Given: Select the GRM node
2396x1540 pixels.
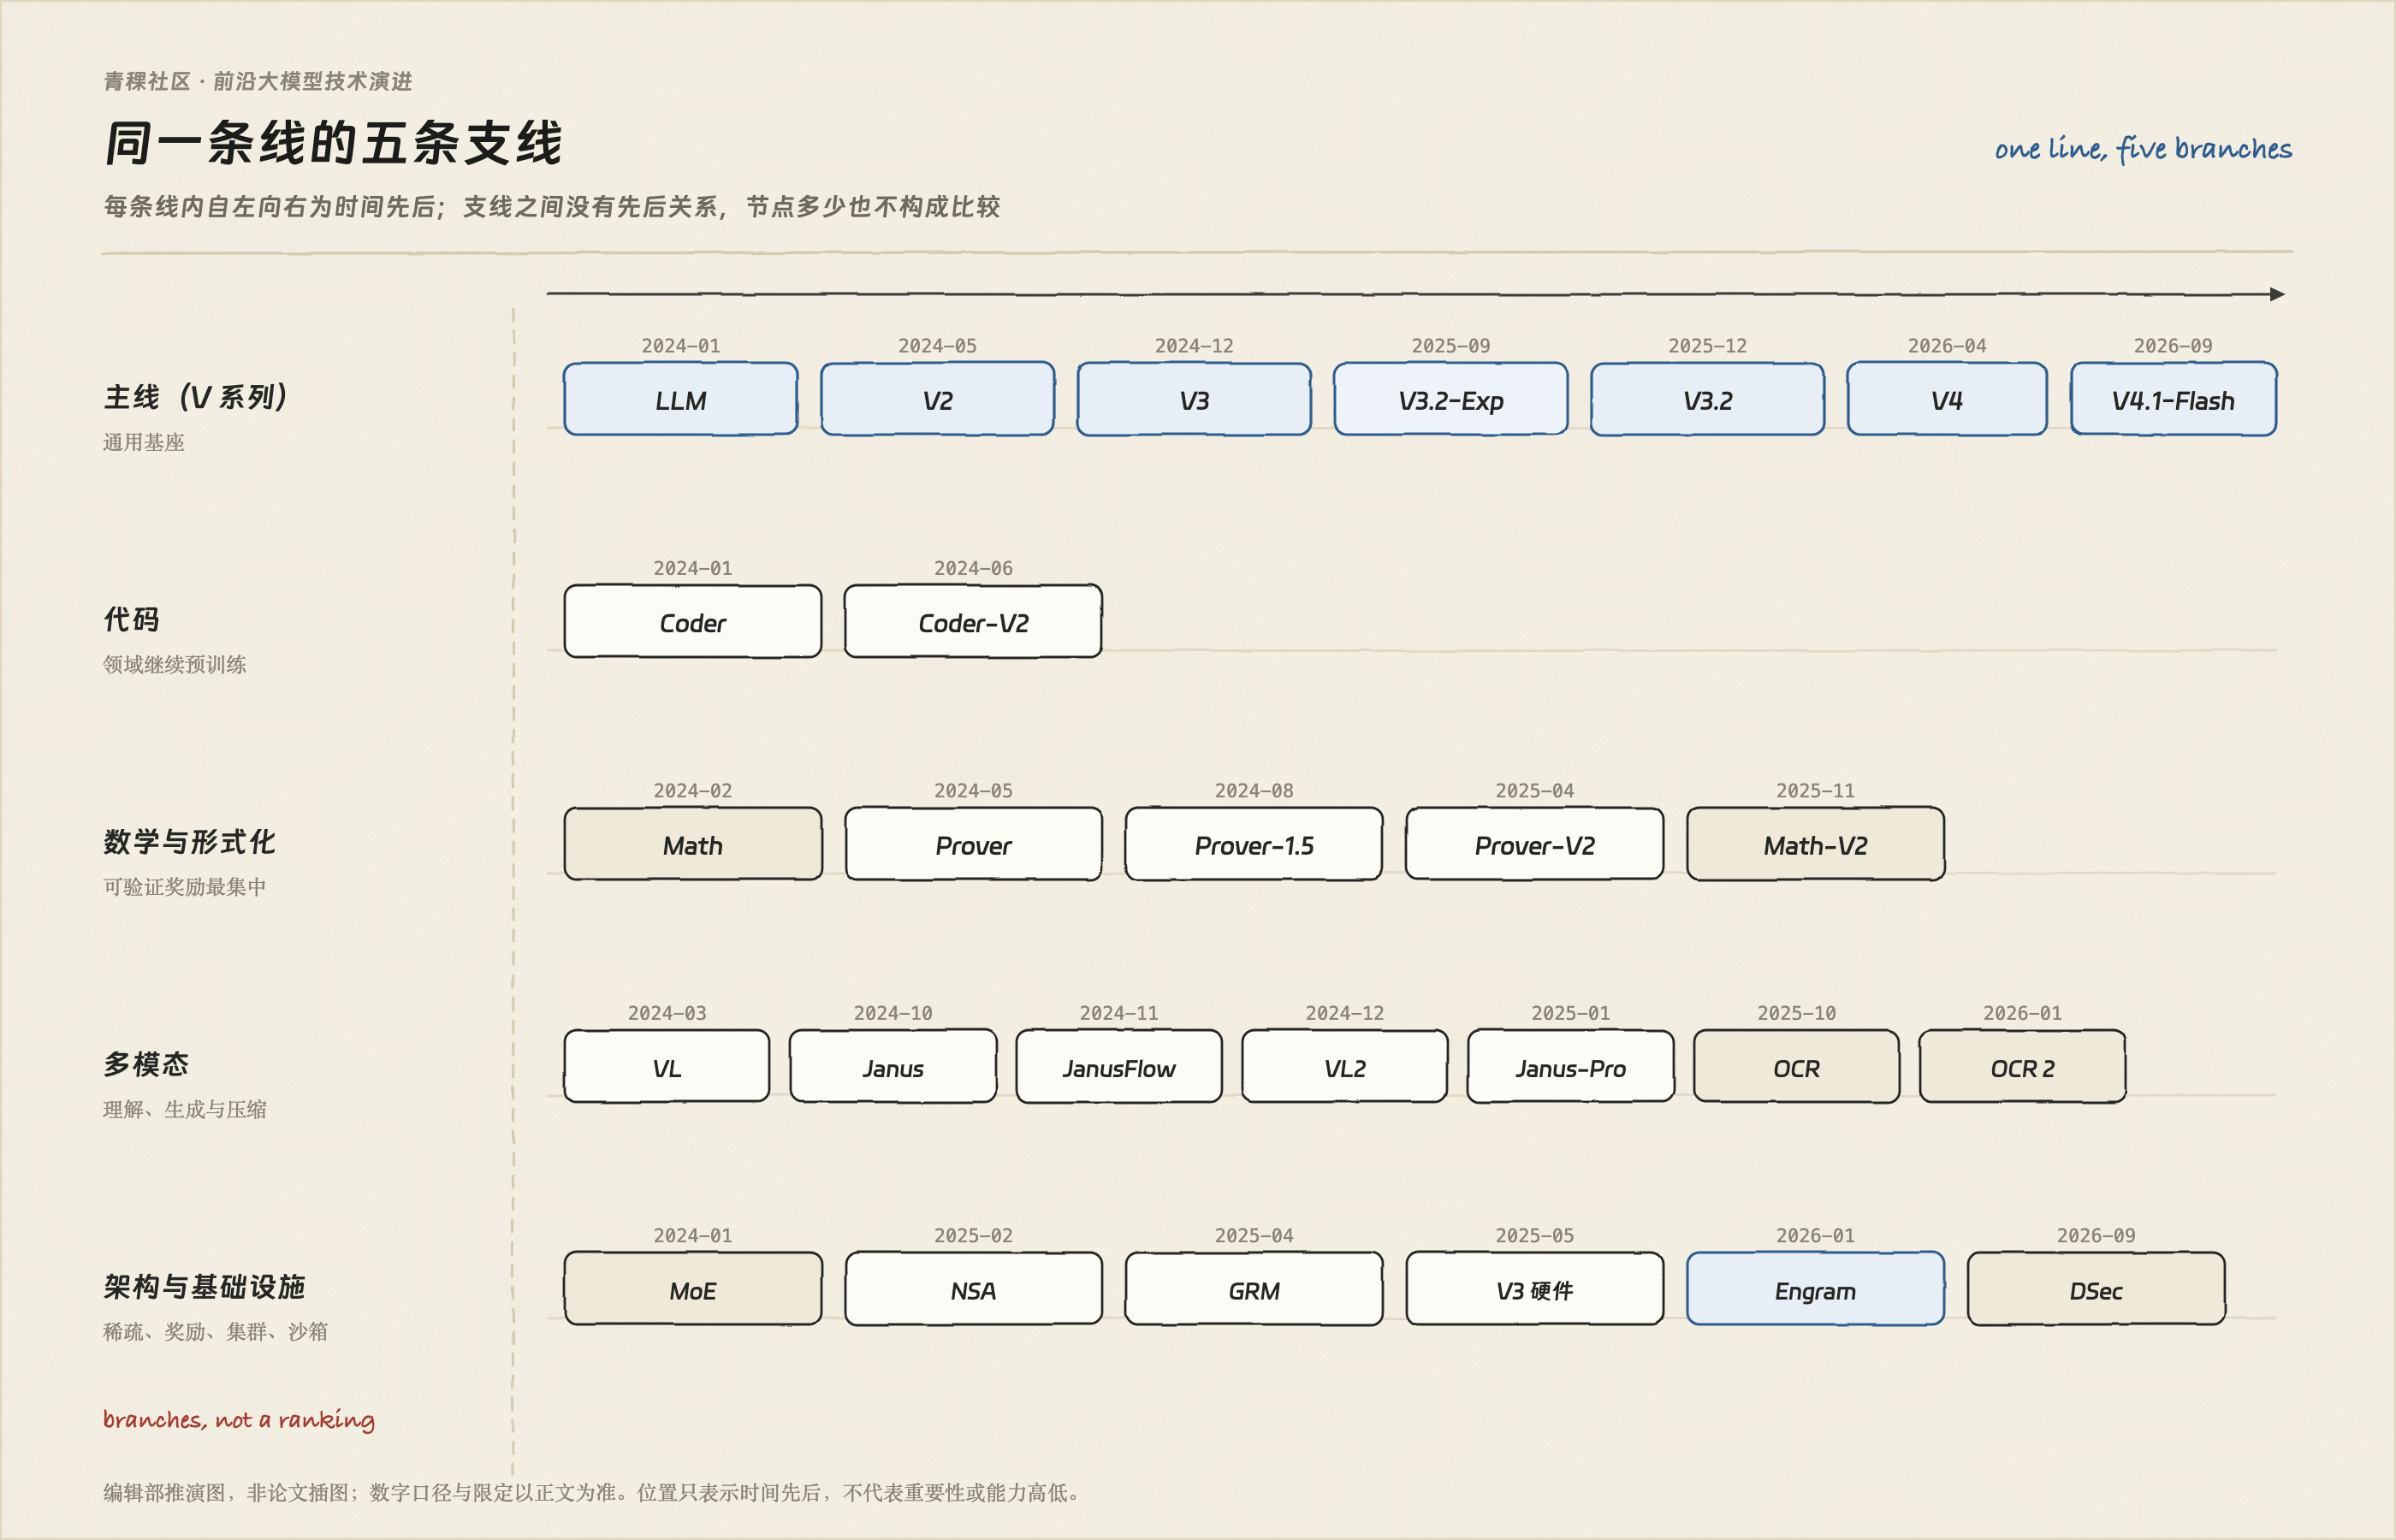Looking at the screenshot, I should (x=1254, y=1289).
